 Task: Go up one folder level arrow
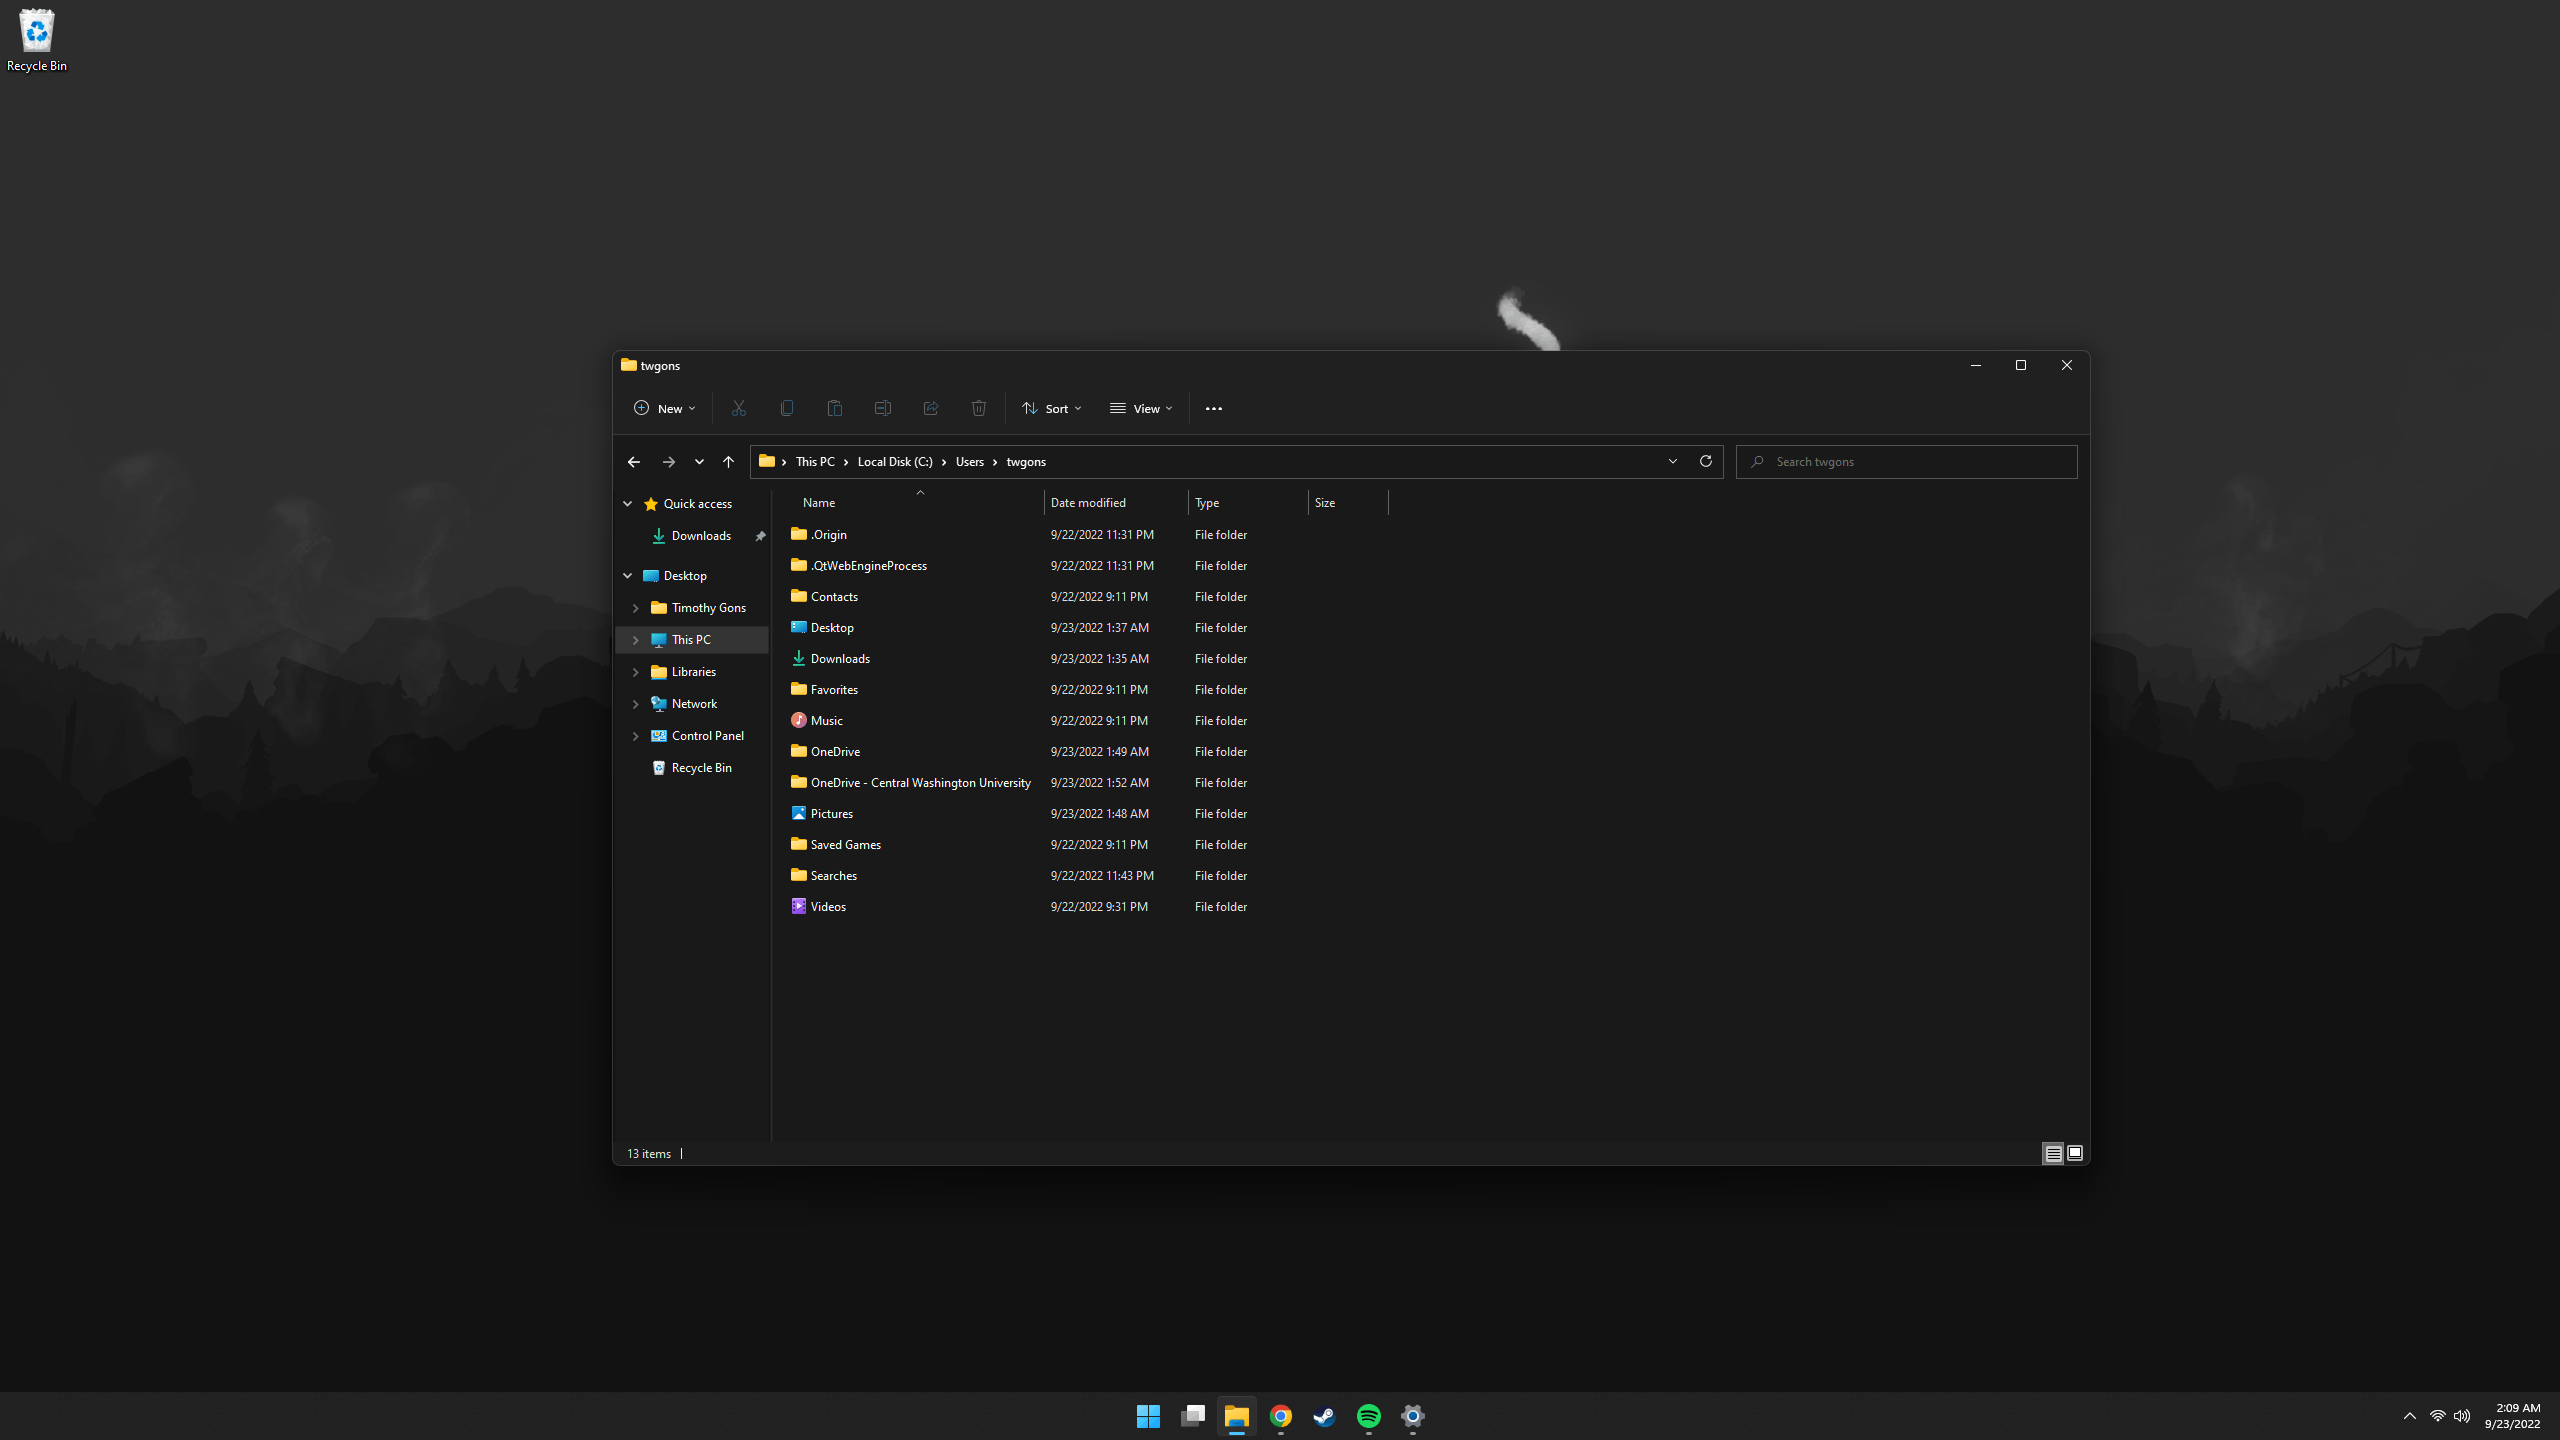point(728,462)
